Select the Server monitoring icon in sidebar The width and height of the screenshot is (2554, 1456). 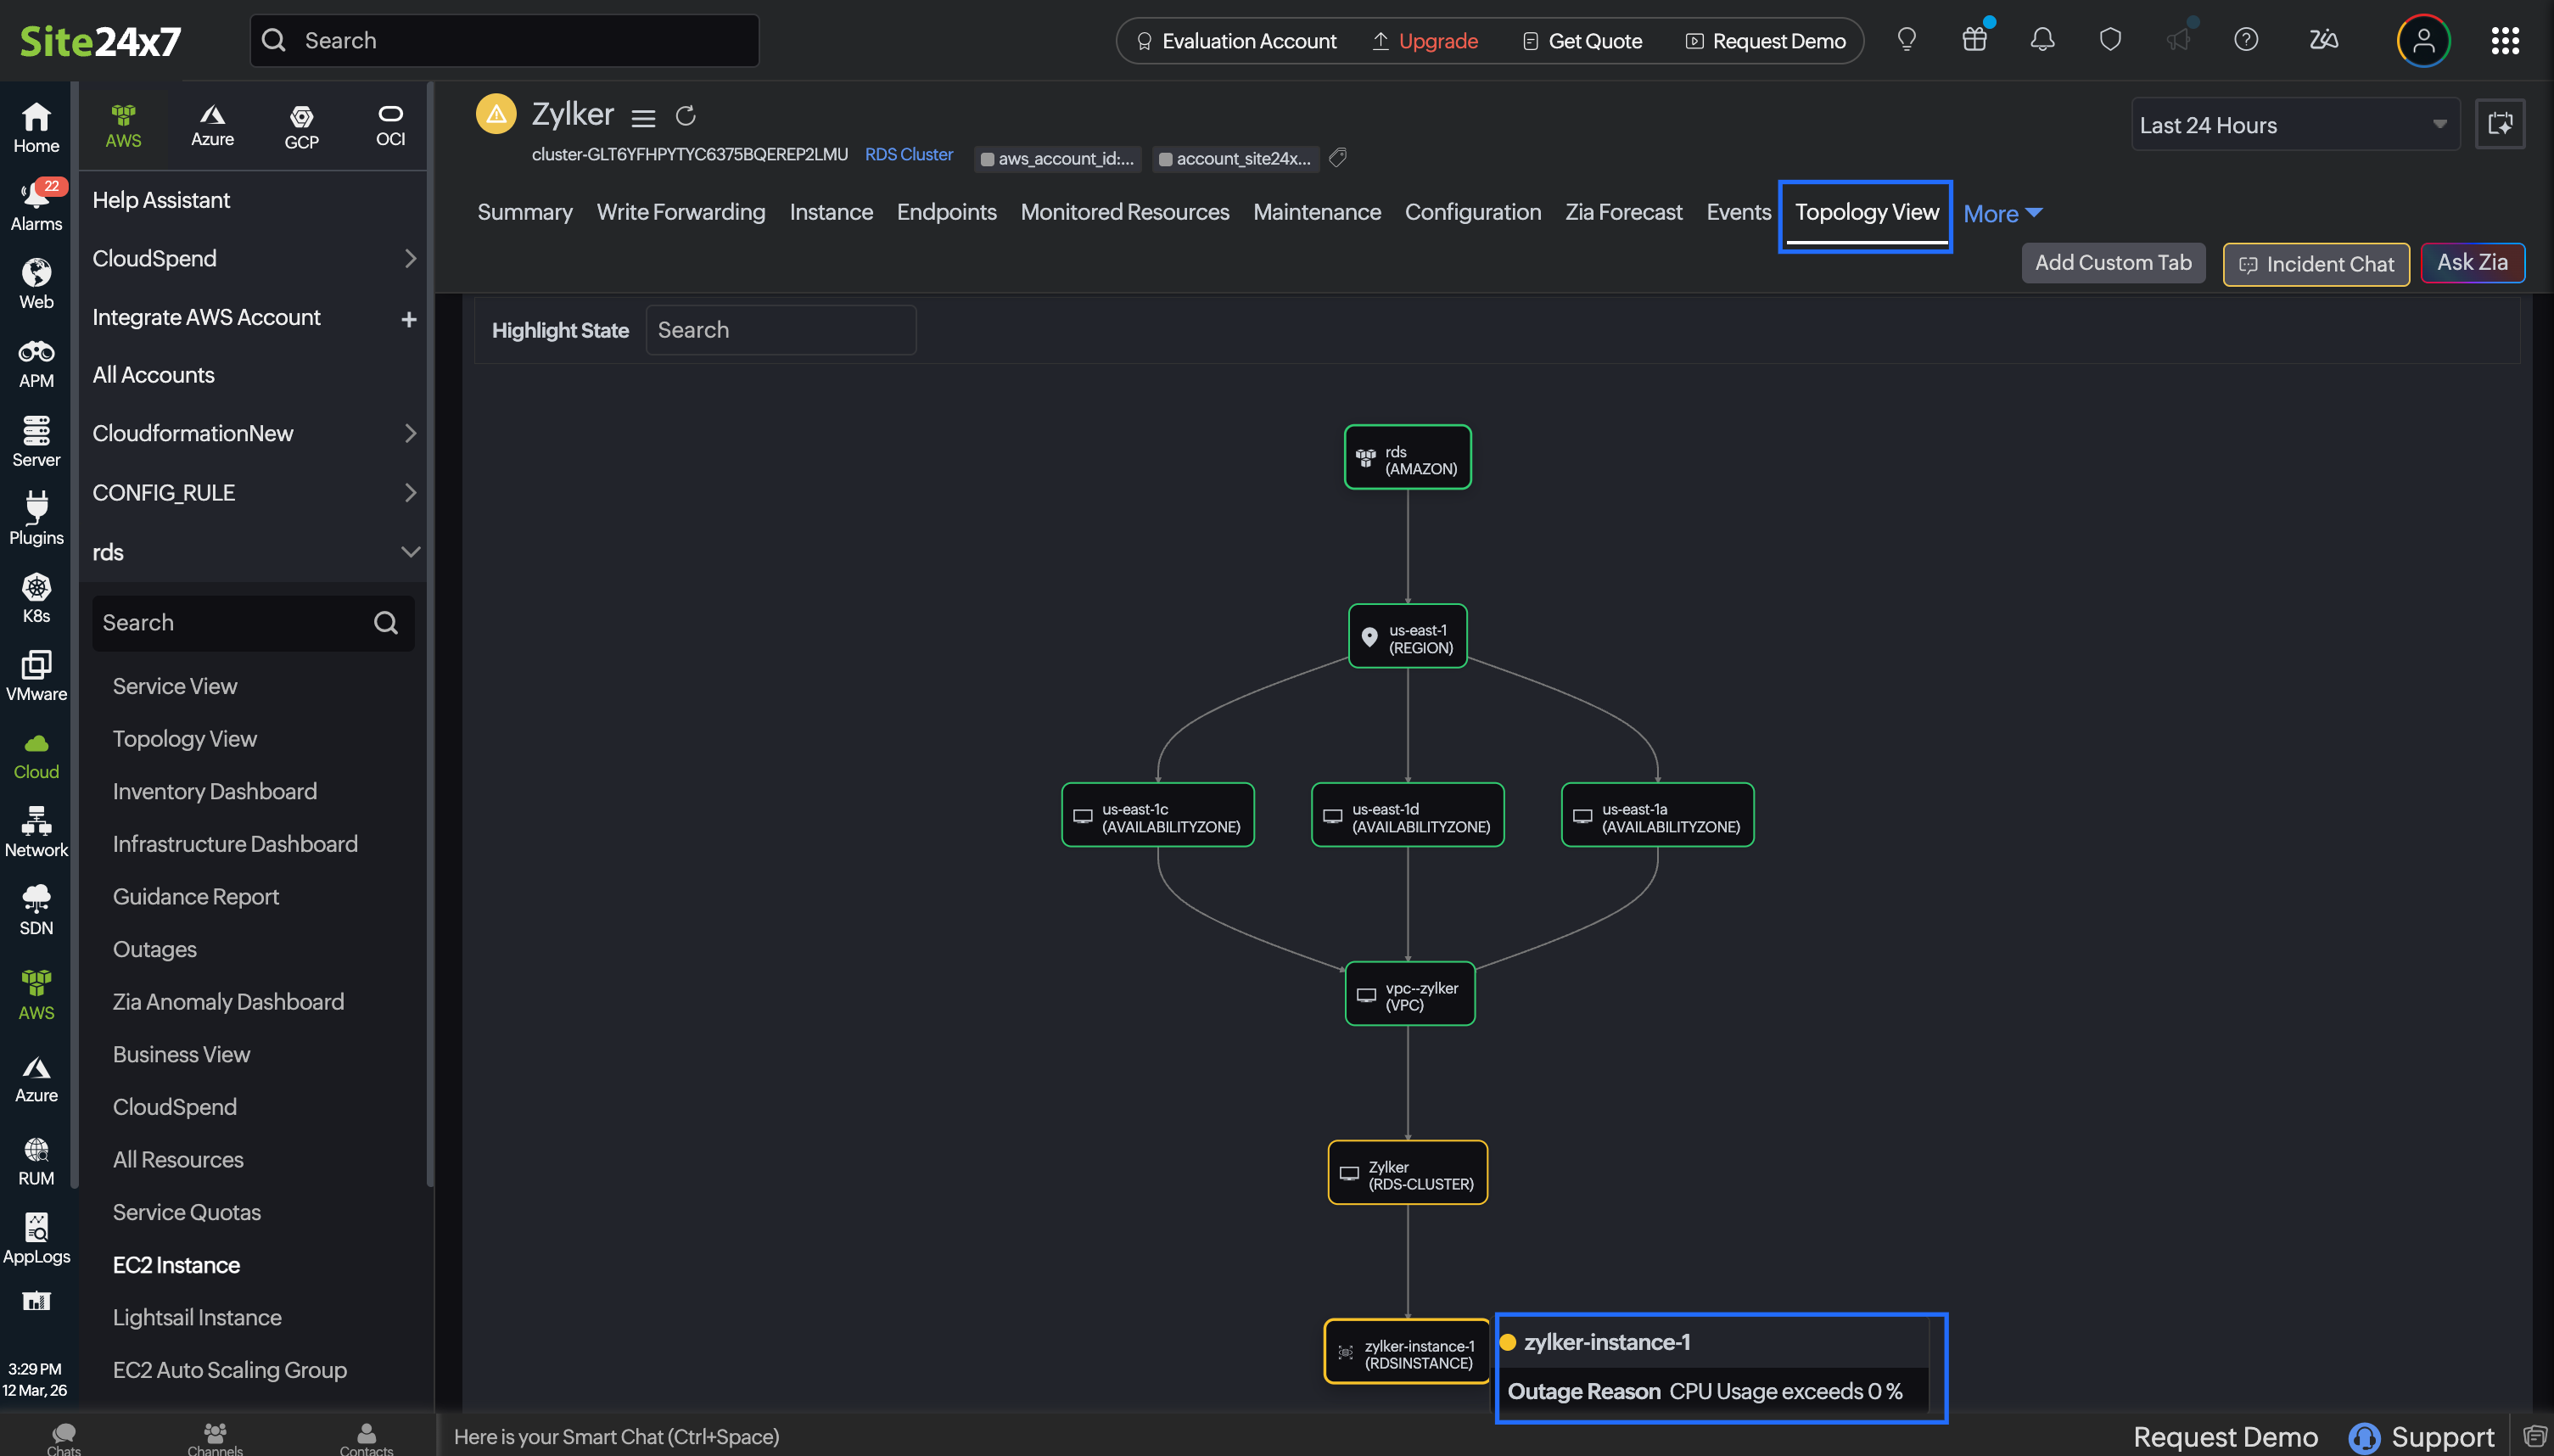(36, 440)
